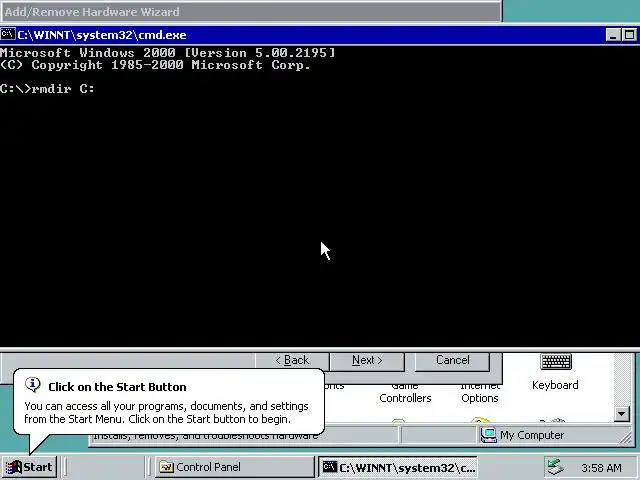Click the cmd.exe title bar system icon
Image resolution: width=640 pixels, height=480 pixels.
[x=8, y=34]
